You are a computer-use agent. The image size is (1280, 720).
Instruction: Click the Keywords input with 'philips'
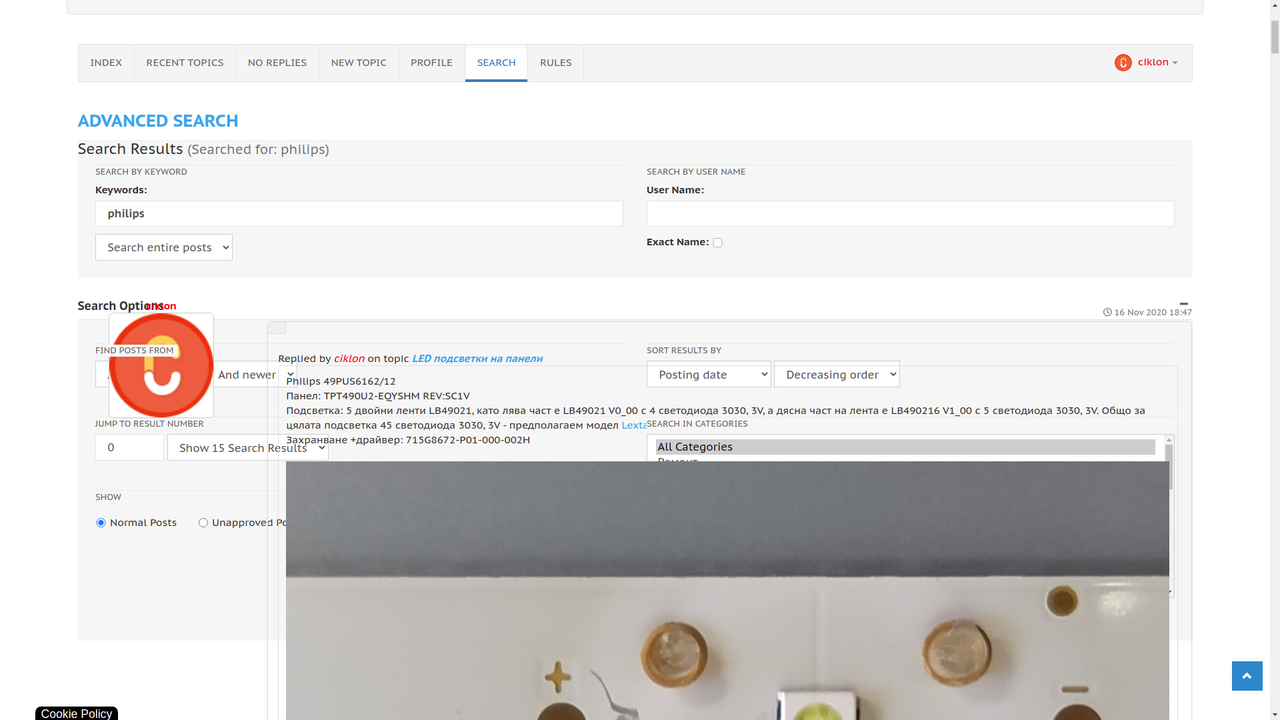[359, 213]
